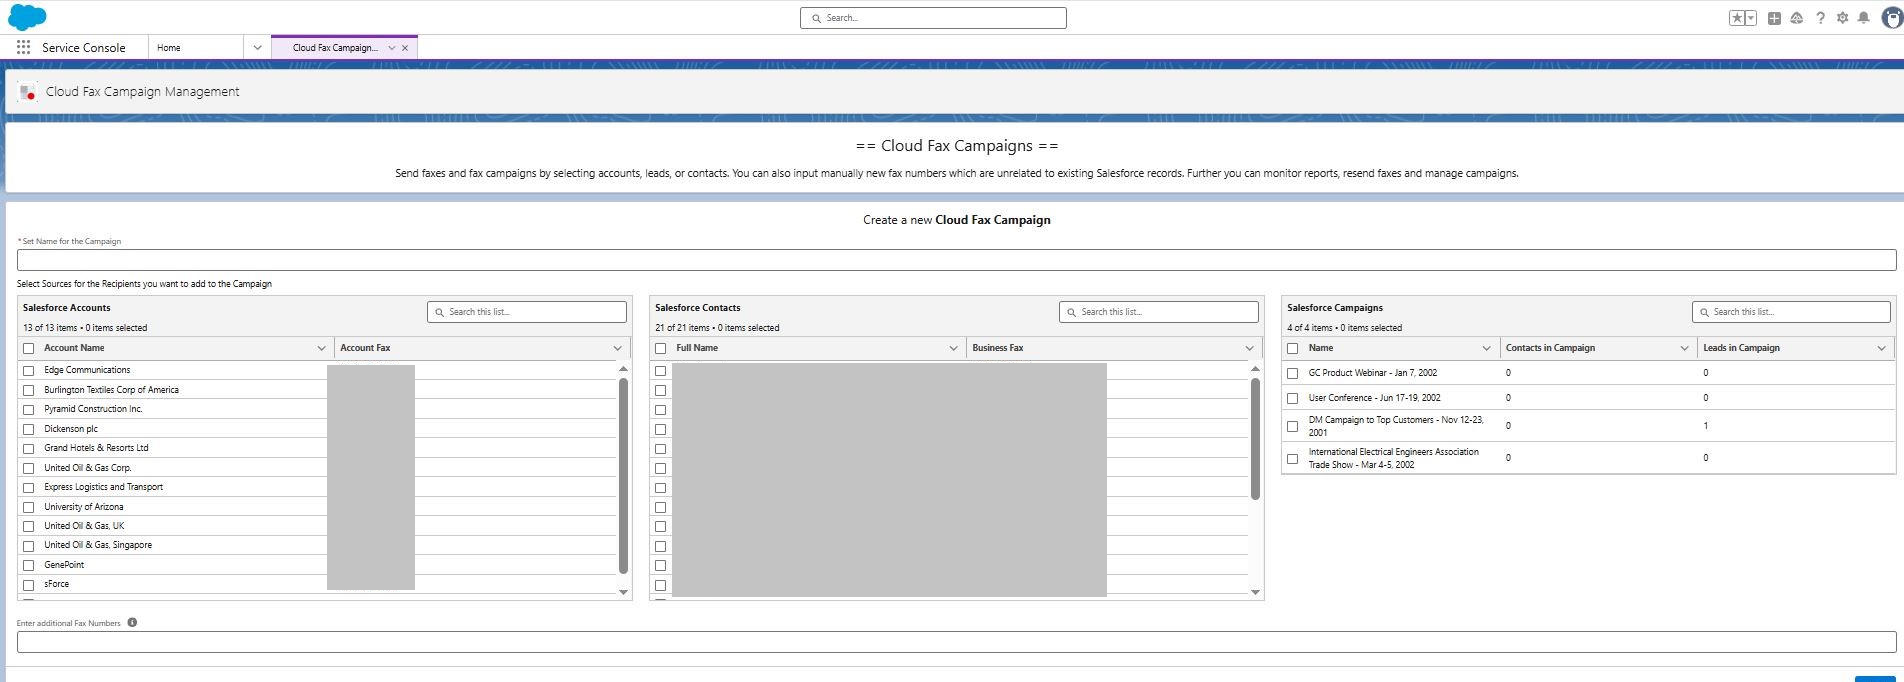
Task: Switch to the Home tab
Action: point(169,47)
